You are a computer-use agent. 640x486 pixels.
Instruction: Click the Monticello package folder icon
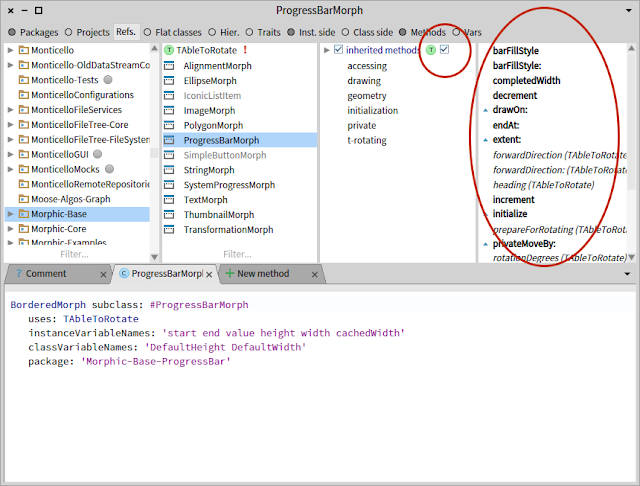point(24,50)
